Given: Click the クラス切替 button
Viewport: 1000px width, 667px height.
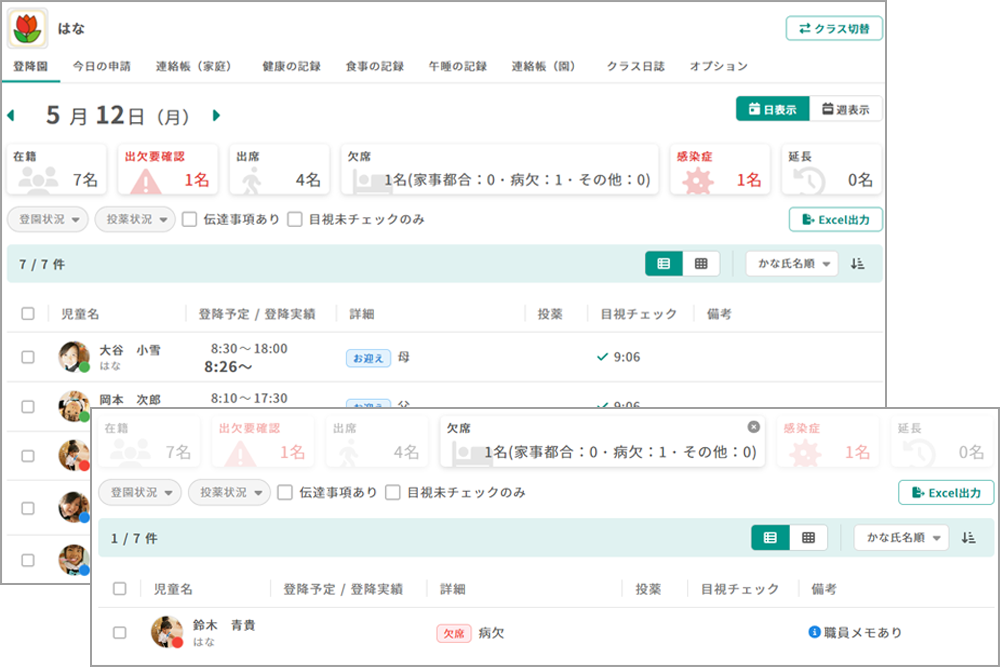Looking at the screenshot, I should 834,29.
